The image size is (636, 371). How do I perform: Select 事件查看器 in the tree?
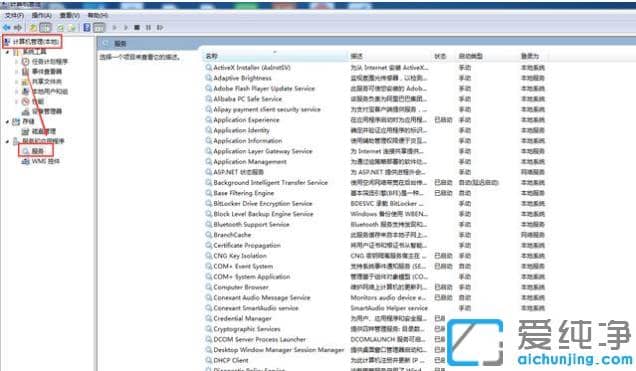[47, 71]
